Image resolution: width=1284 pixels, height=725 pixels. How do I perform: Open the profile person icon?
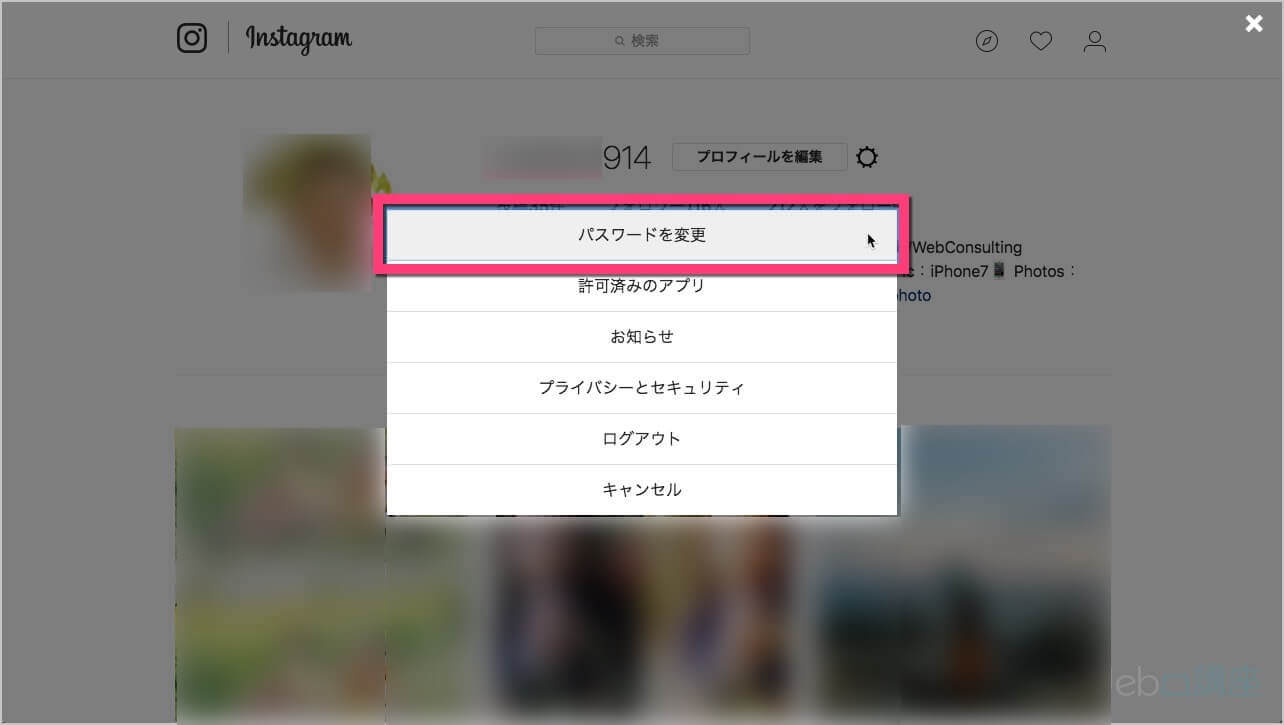click(x=1095, y=41)
